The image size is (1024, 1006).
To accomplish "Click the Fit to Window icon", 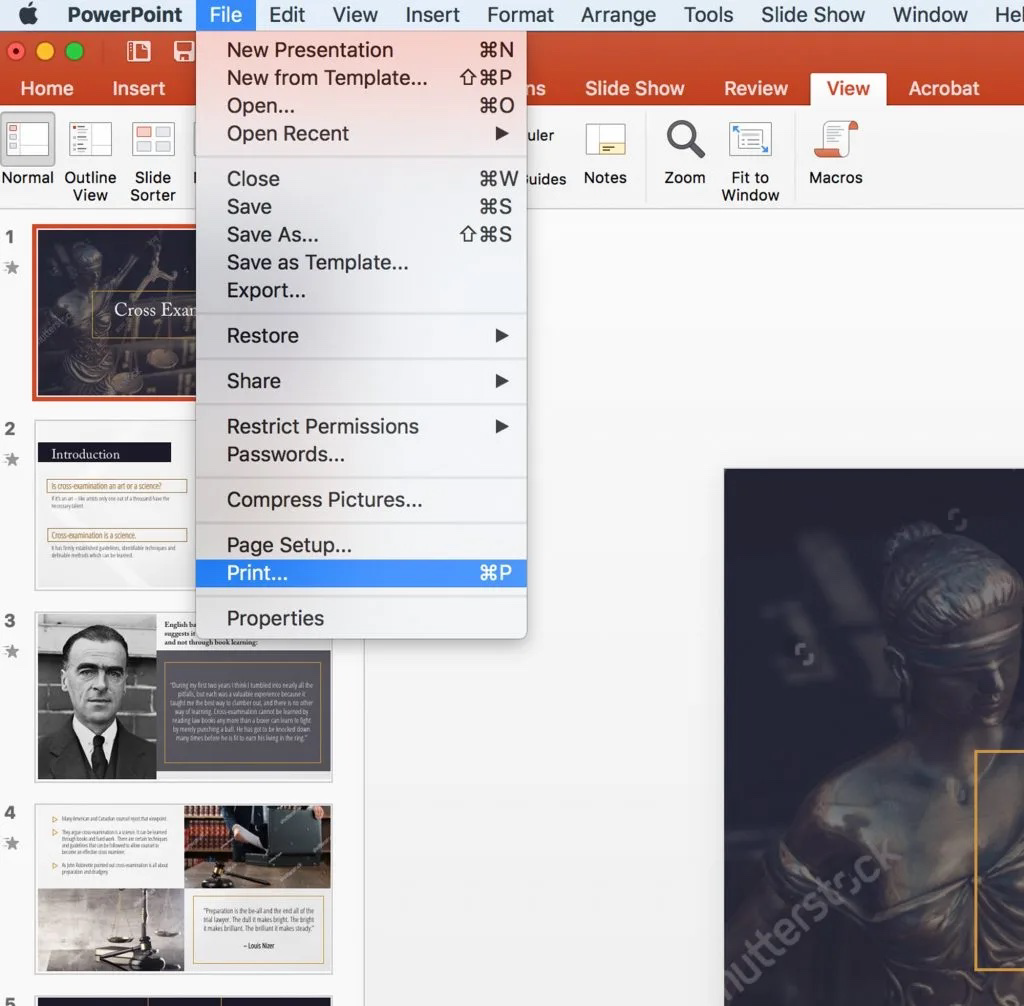I will click(750, 150).
